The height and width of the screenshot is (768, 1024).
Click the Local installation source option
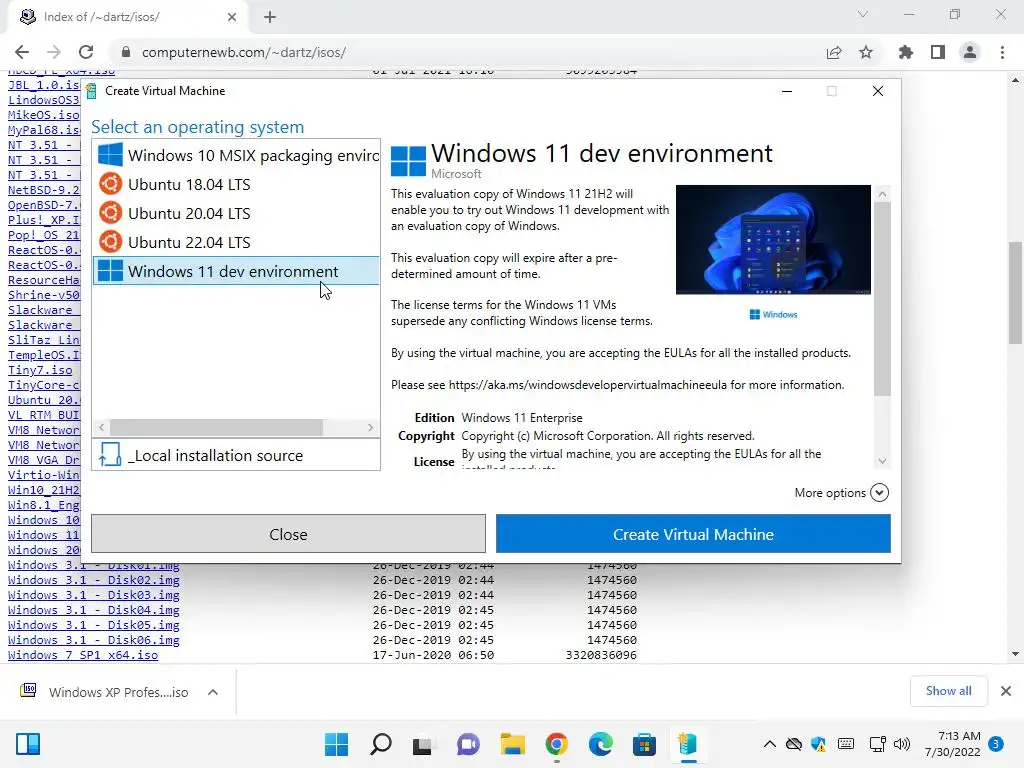point(236,455)
